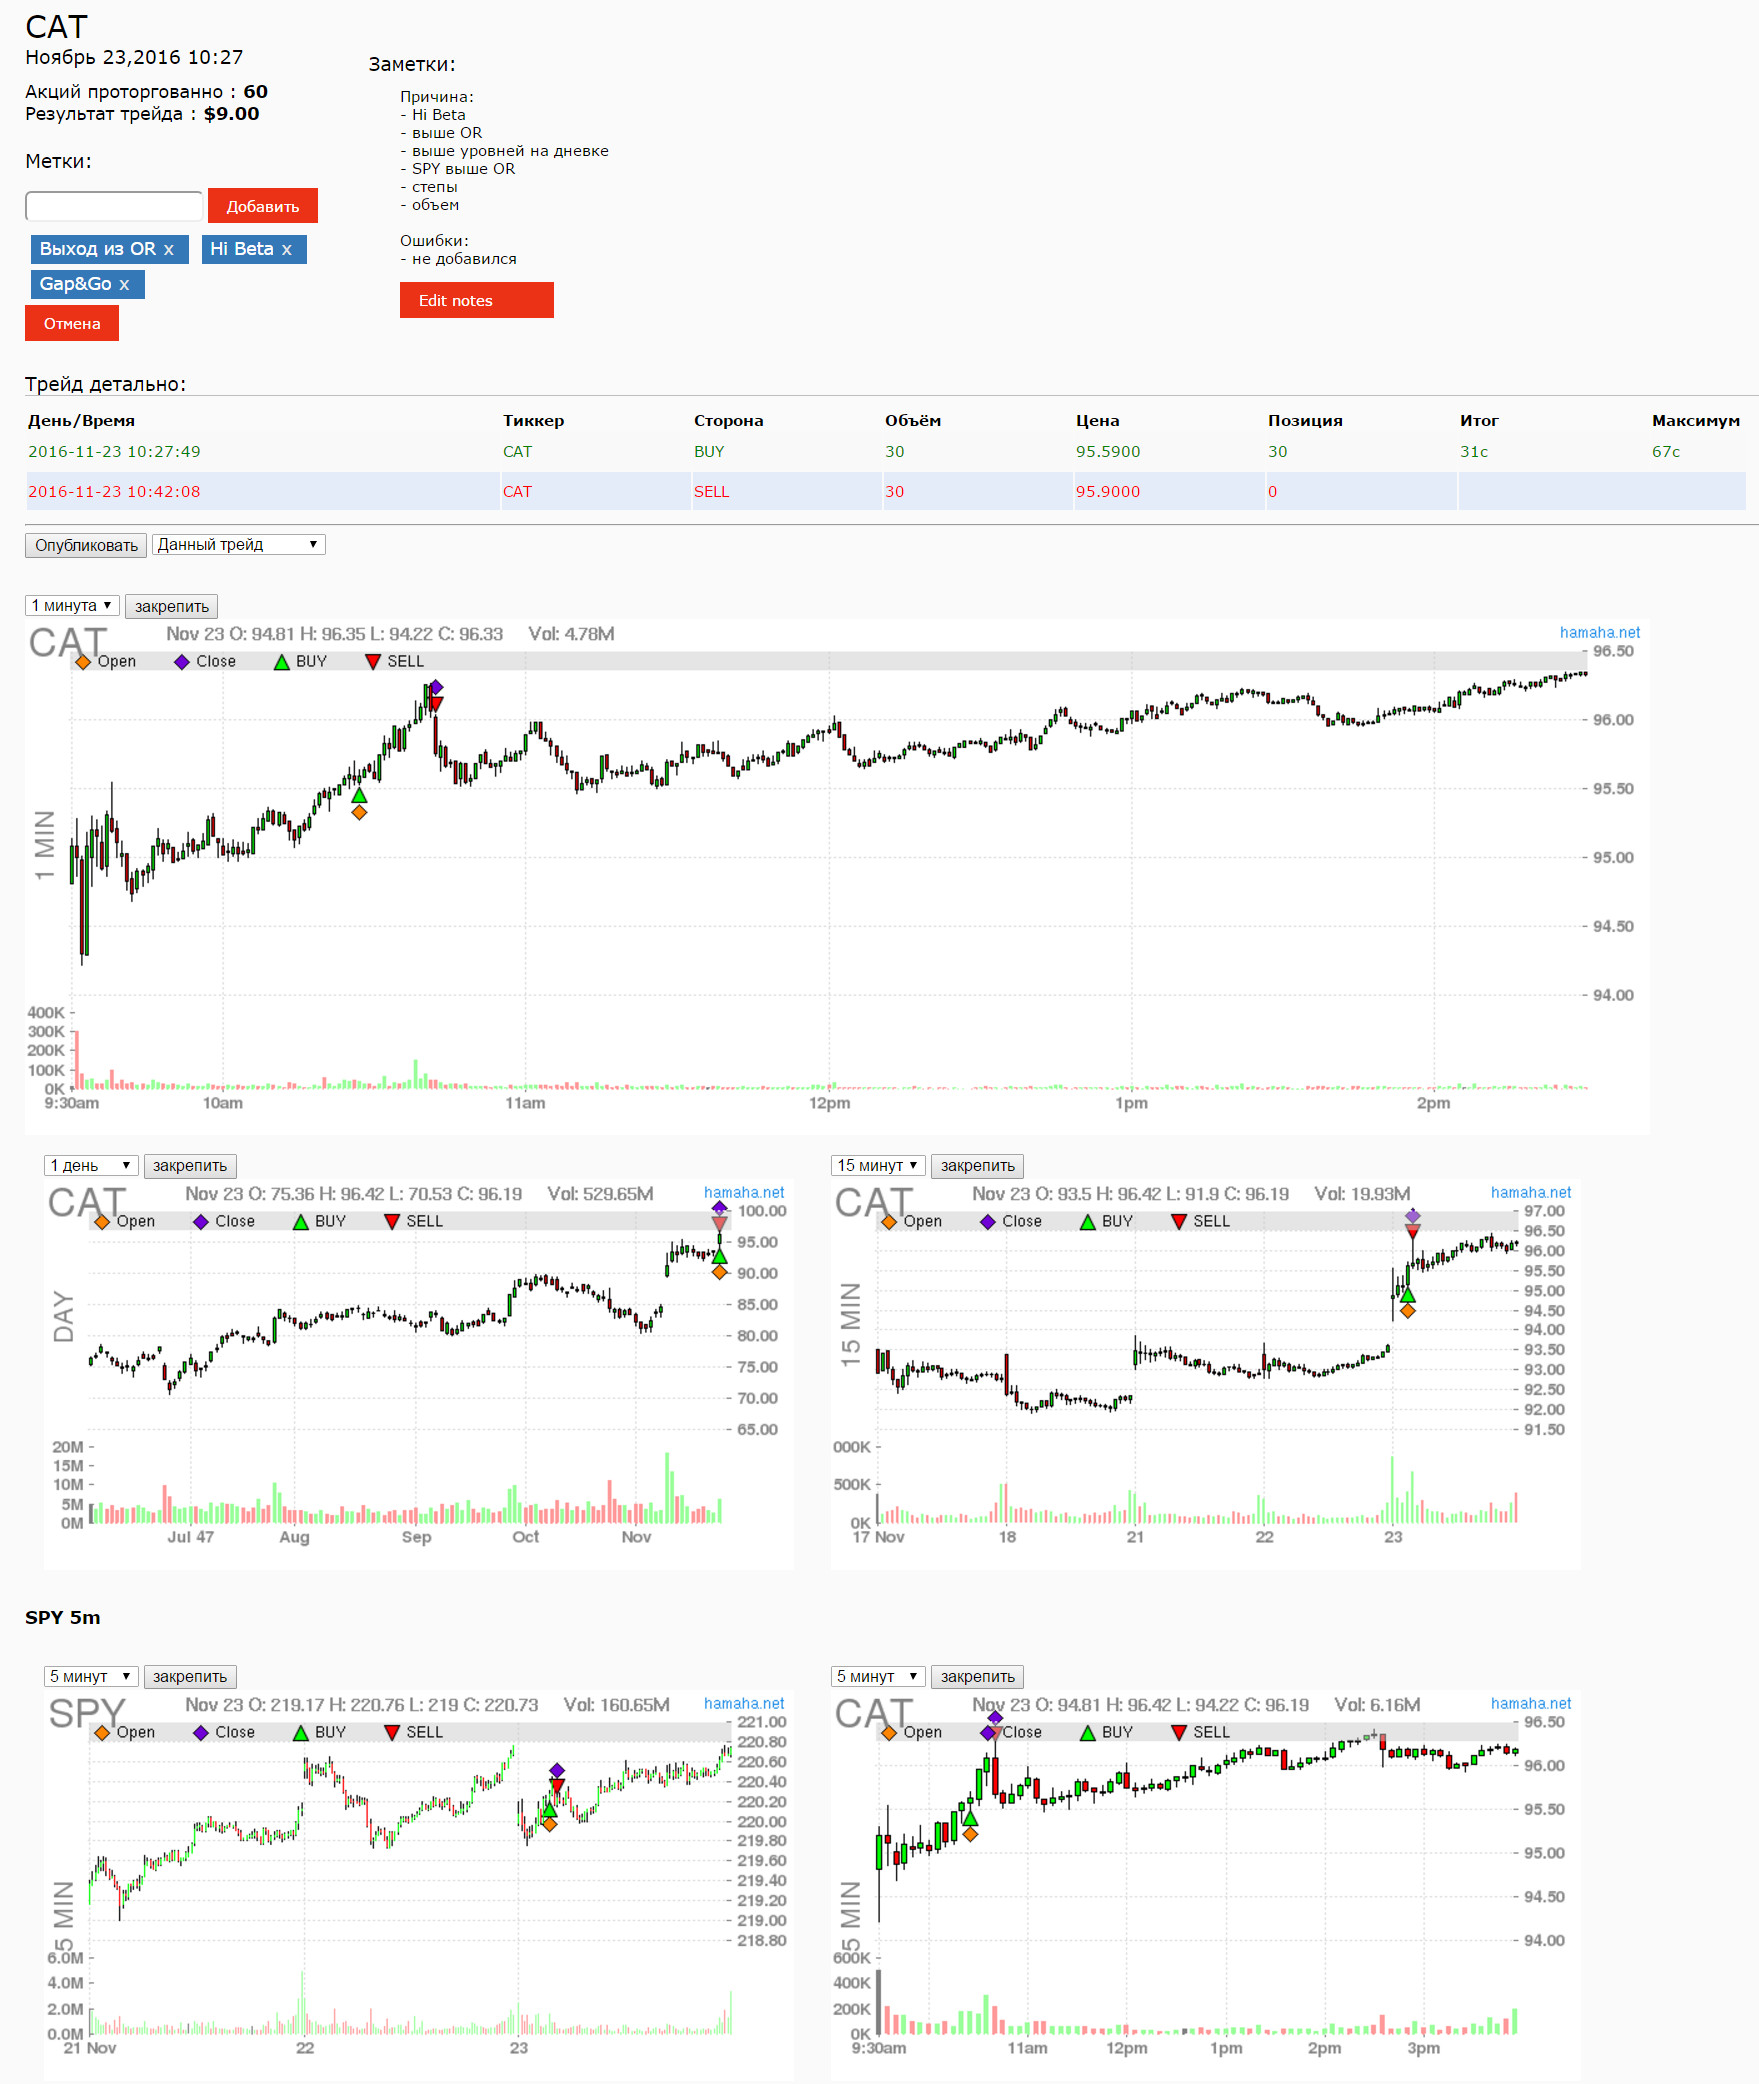Click the BUY legend icon on daily chart
Viewport: 1759px width, 2084px height.
(301, 1222)
